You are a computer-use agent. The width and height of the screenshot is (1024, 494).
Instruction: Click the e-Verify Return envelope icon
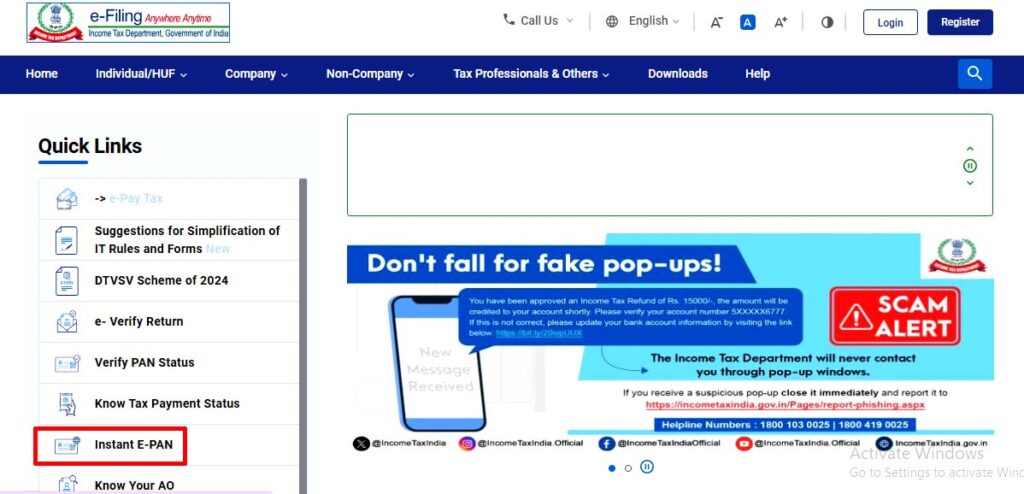pyautogui.click(x=67, y=321)
